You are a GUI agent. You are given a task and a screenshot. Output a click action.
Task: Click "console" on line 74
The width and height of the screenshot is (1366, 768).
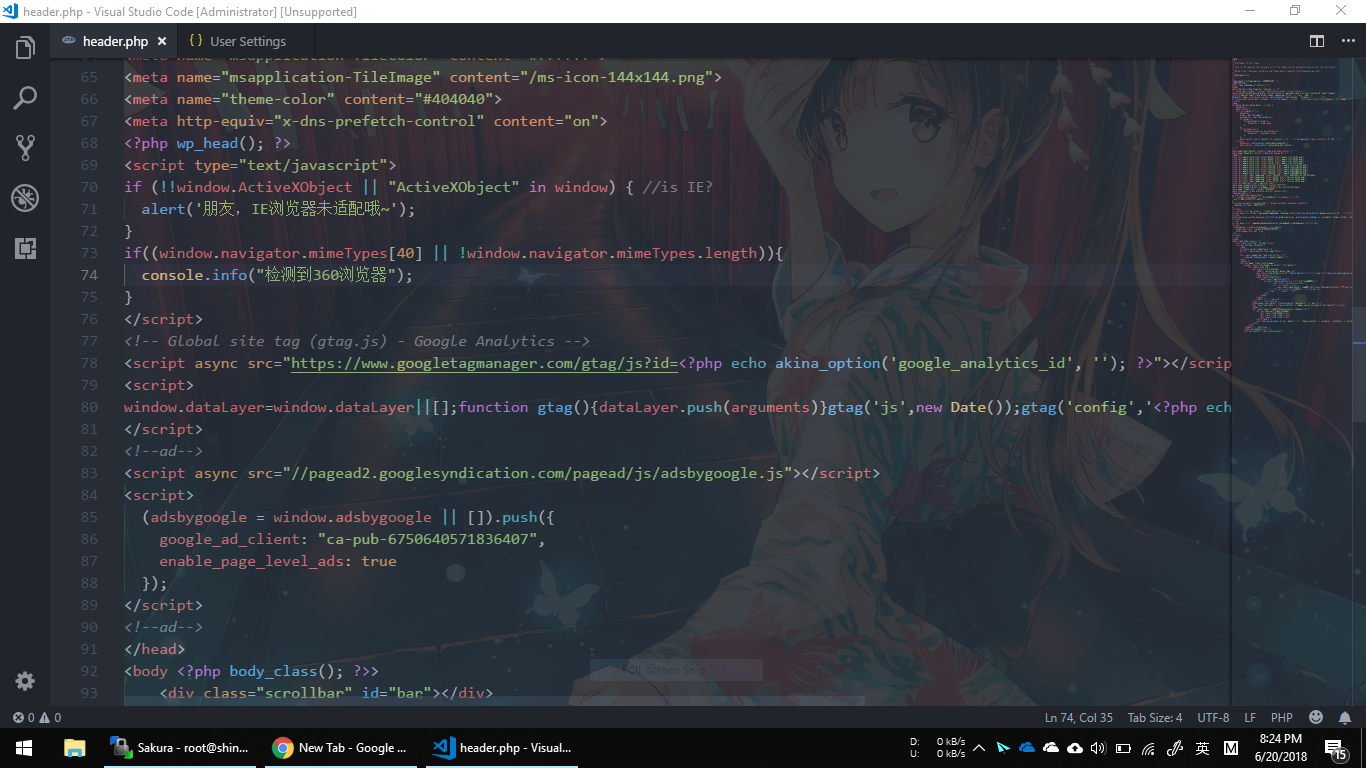(x=172, y=275)
